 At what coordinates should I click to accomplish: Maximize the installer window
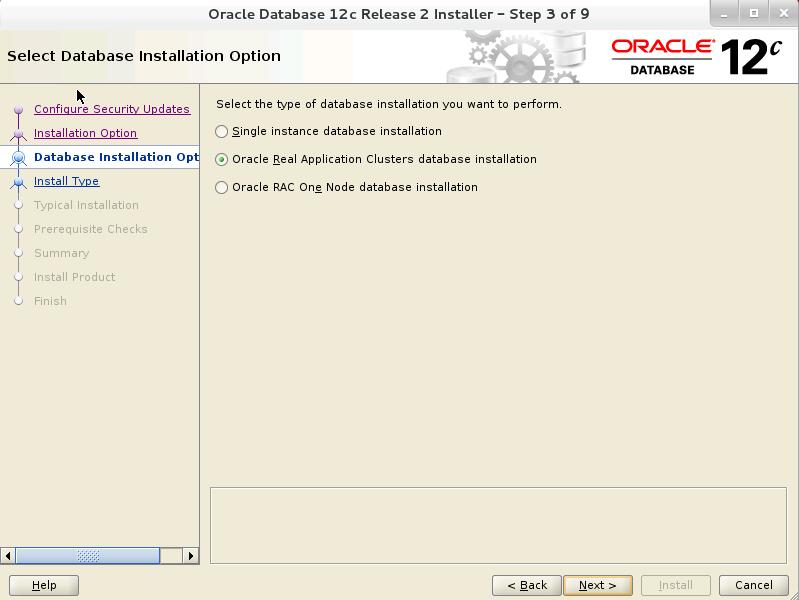pyautogui.click(x=754, y=14)
